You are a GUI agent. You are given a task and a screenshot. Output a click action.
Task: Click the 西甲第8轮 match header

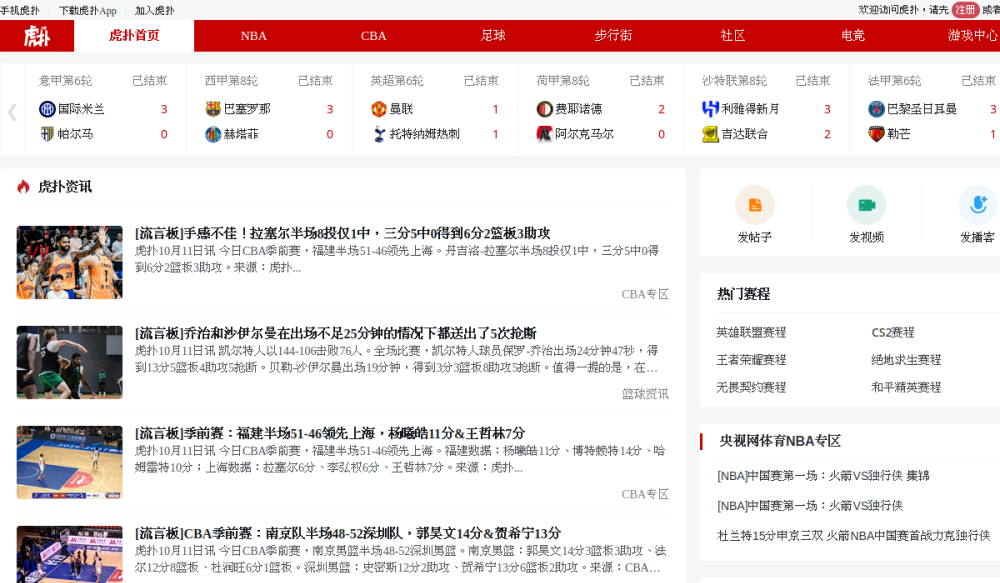point(231,81)
